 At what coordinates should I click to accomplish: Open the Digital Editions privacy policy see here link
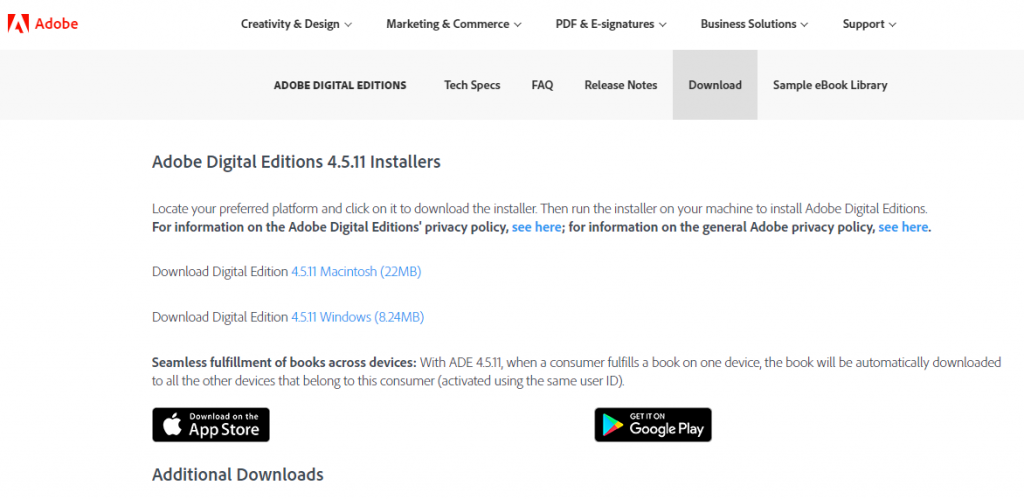coord(536,227)
